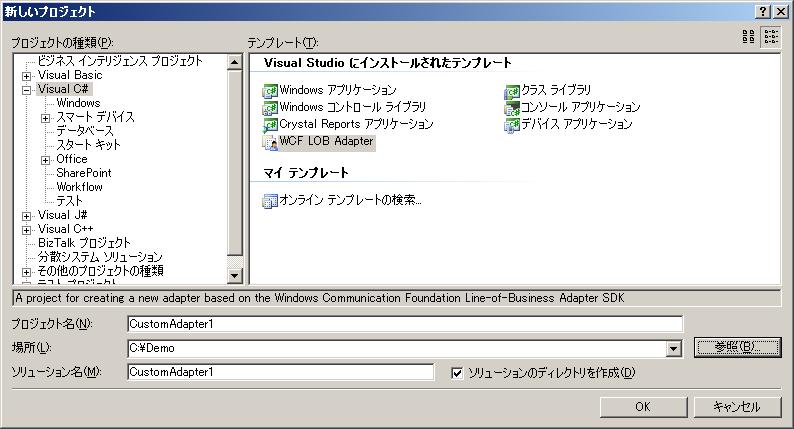Expand その他のプロジェクトの種類 node
Image resolution: width=794 pixels, height=429 pixels.
[26, 272]
